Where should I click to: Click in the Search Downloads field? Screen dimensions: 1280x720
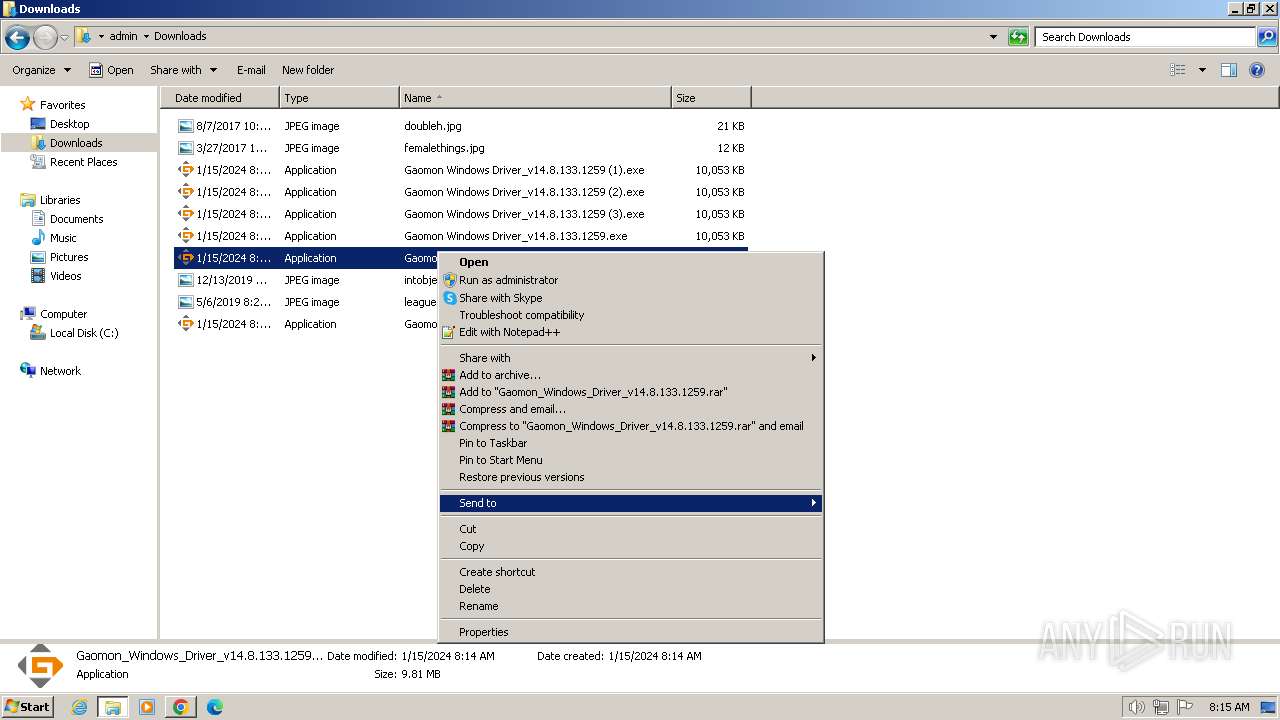coord(1145,37)
